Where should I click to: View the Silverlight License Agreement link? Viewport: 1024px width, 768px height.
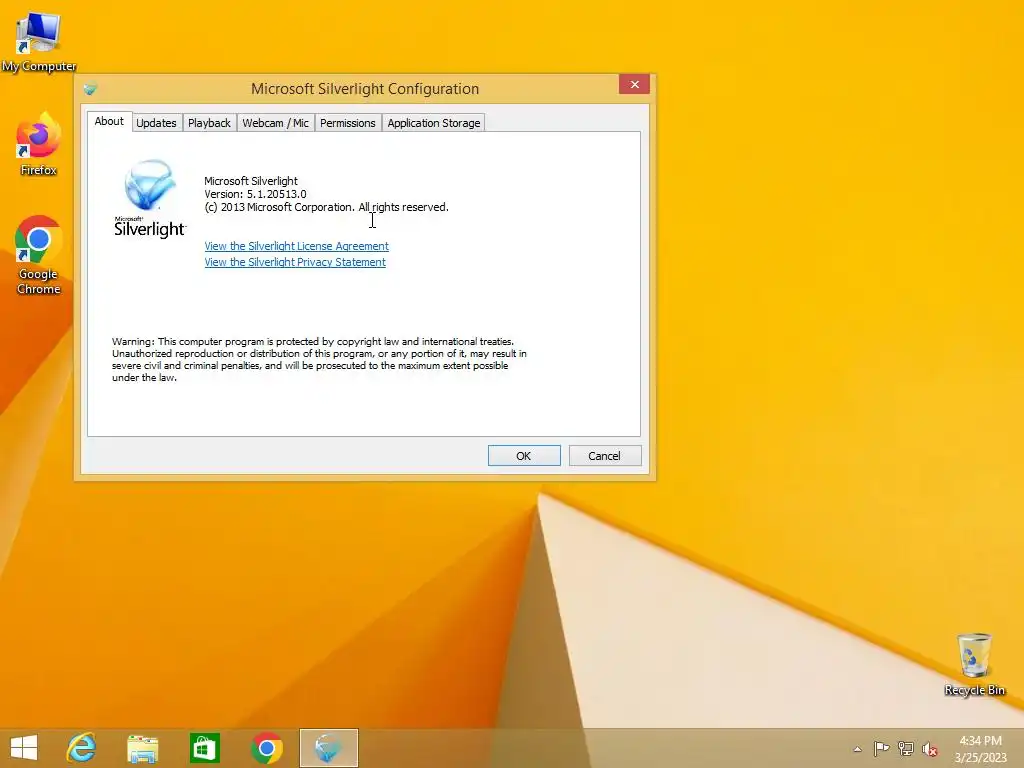point(296,246)
